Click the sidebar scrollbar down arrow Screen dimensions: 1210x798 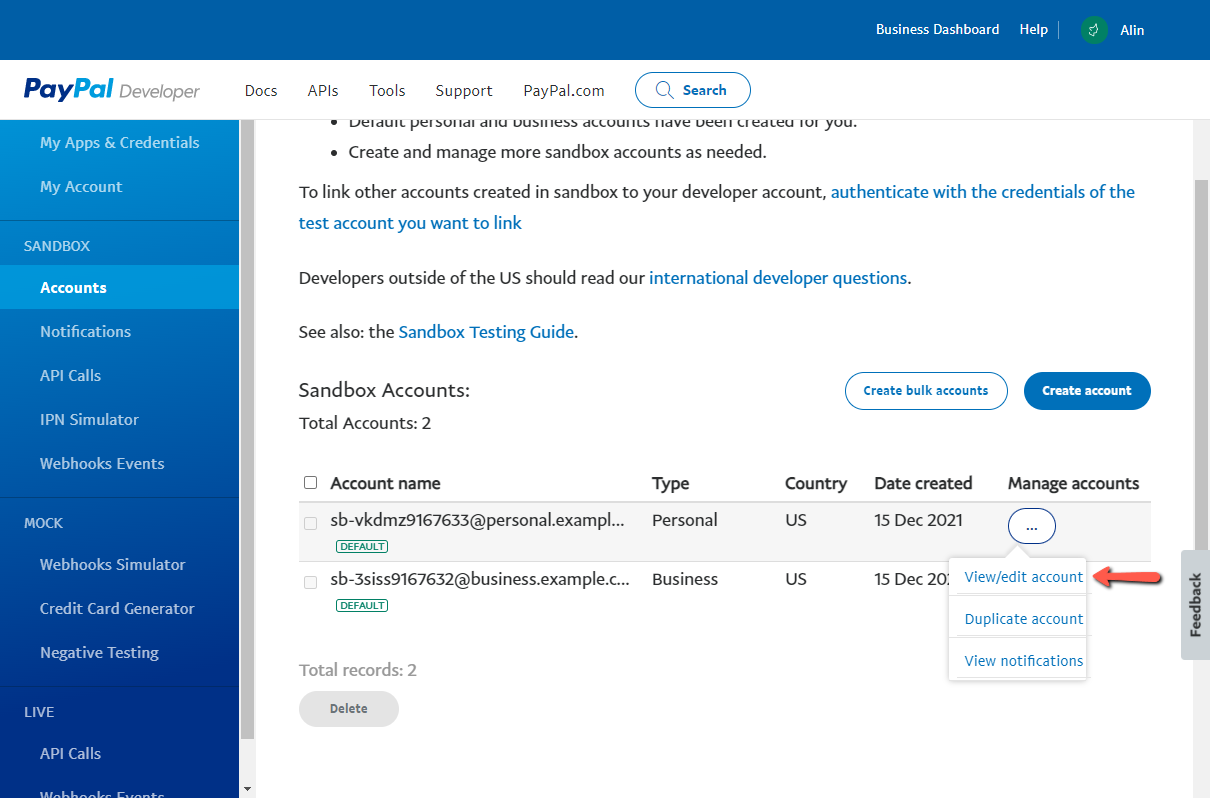point(247,789)
